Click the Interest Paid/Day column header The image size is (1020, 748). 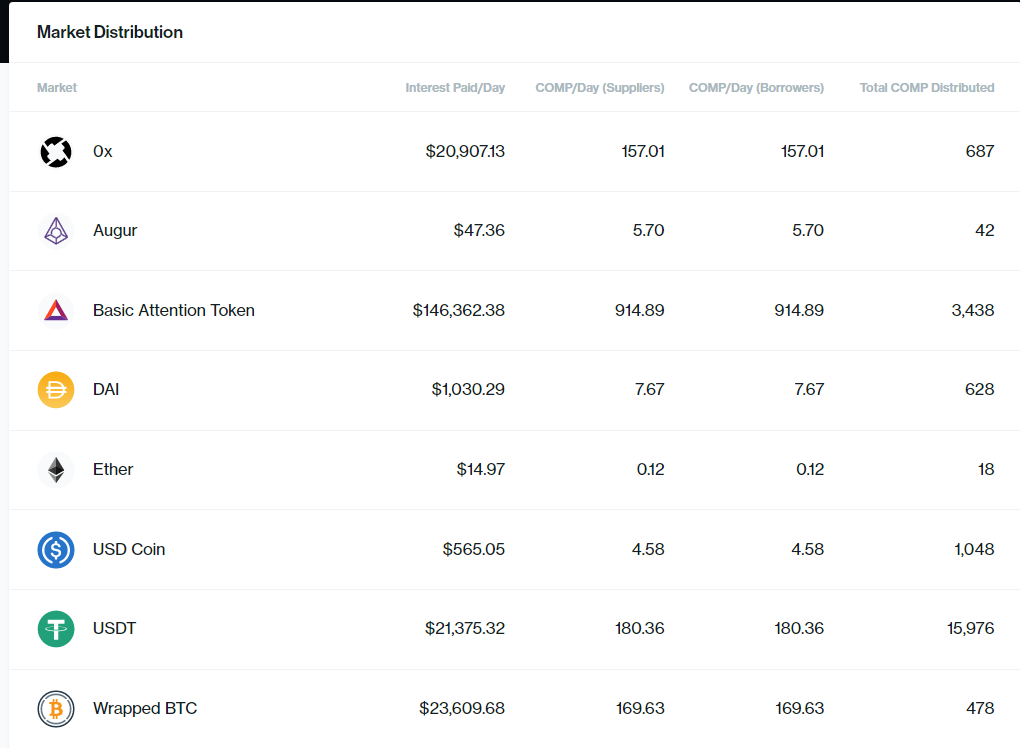click(455, 88)
